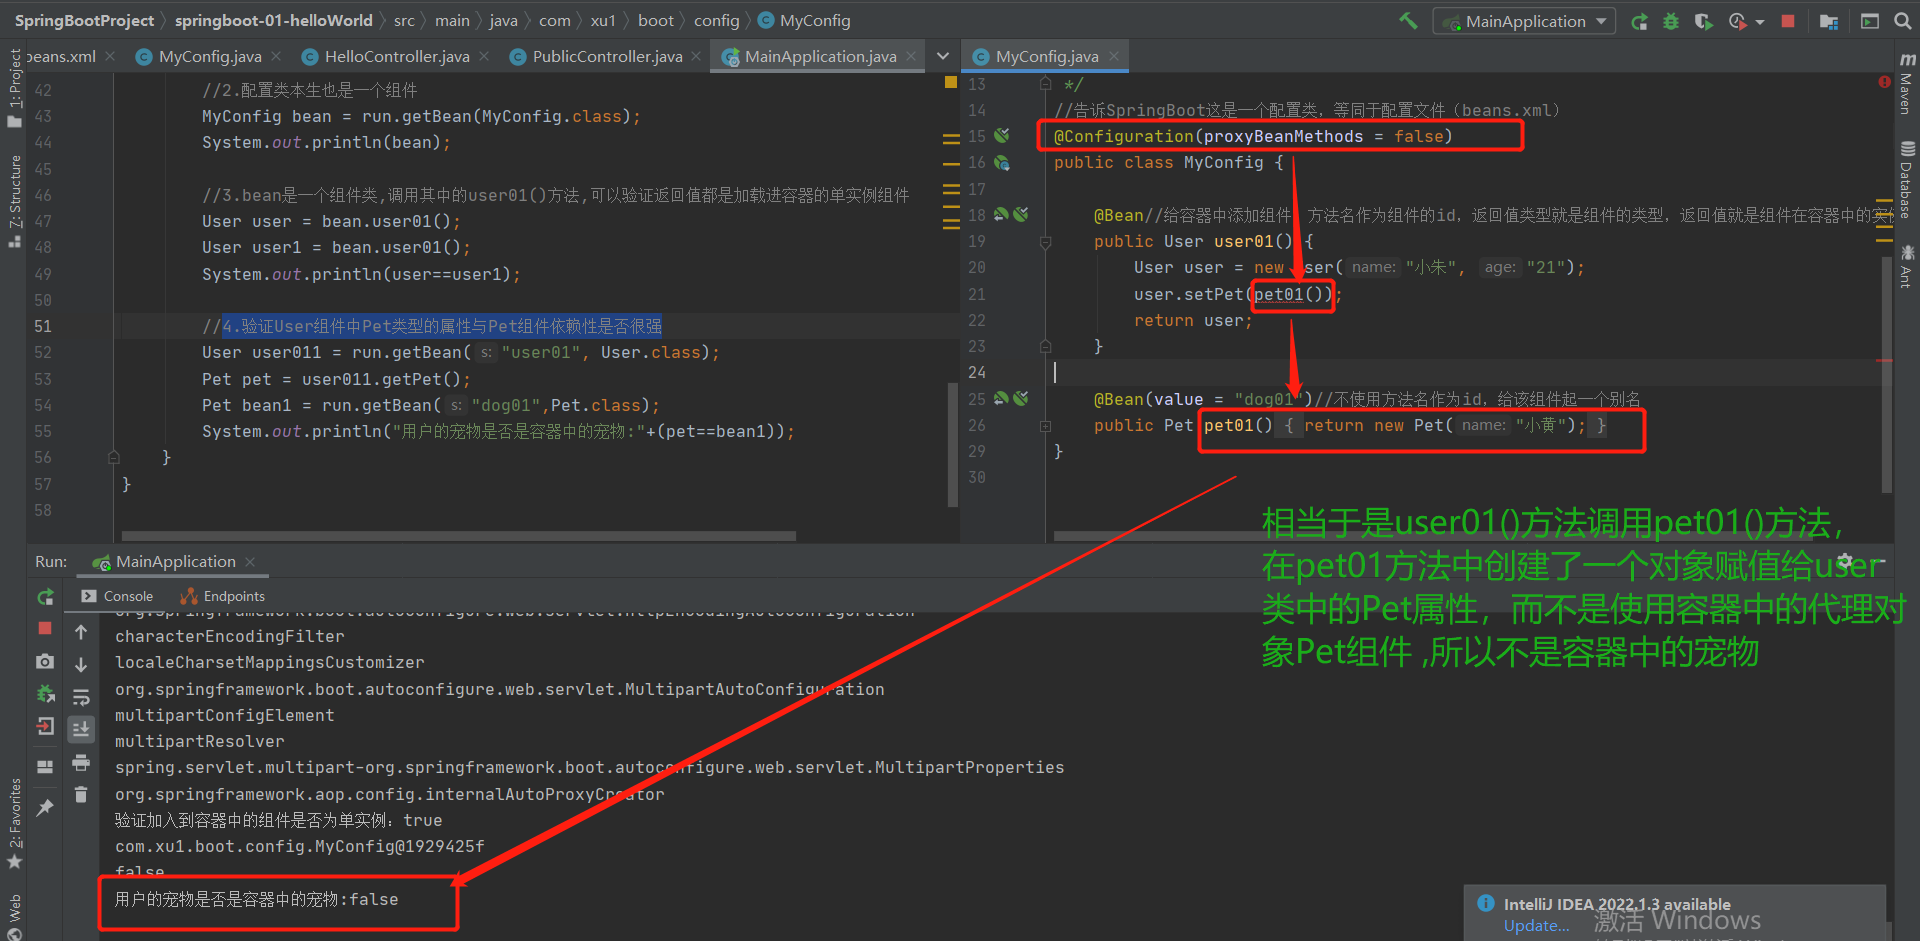Run MainApplication with coverage

[1703, 21]
